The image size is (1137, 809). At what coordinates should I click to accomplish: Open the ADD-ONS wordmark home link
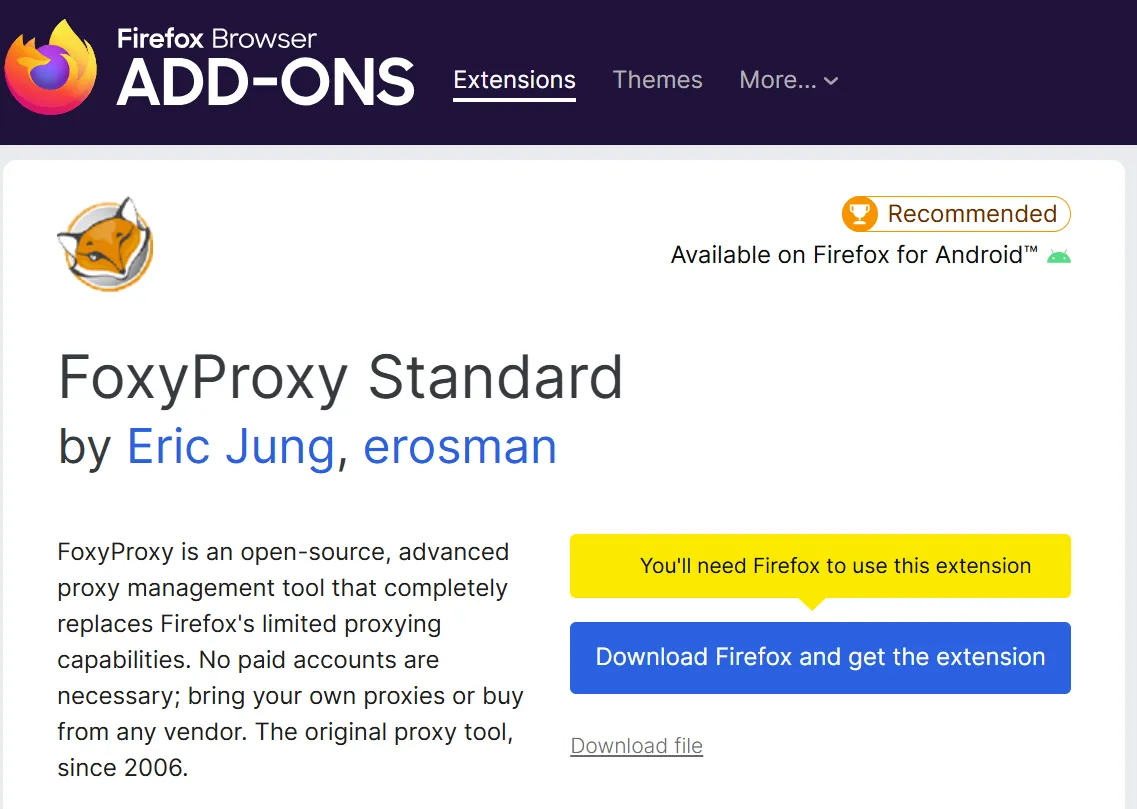click(x=265, y=82)
